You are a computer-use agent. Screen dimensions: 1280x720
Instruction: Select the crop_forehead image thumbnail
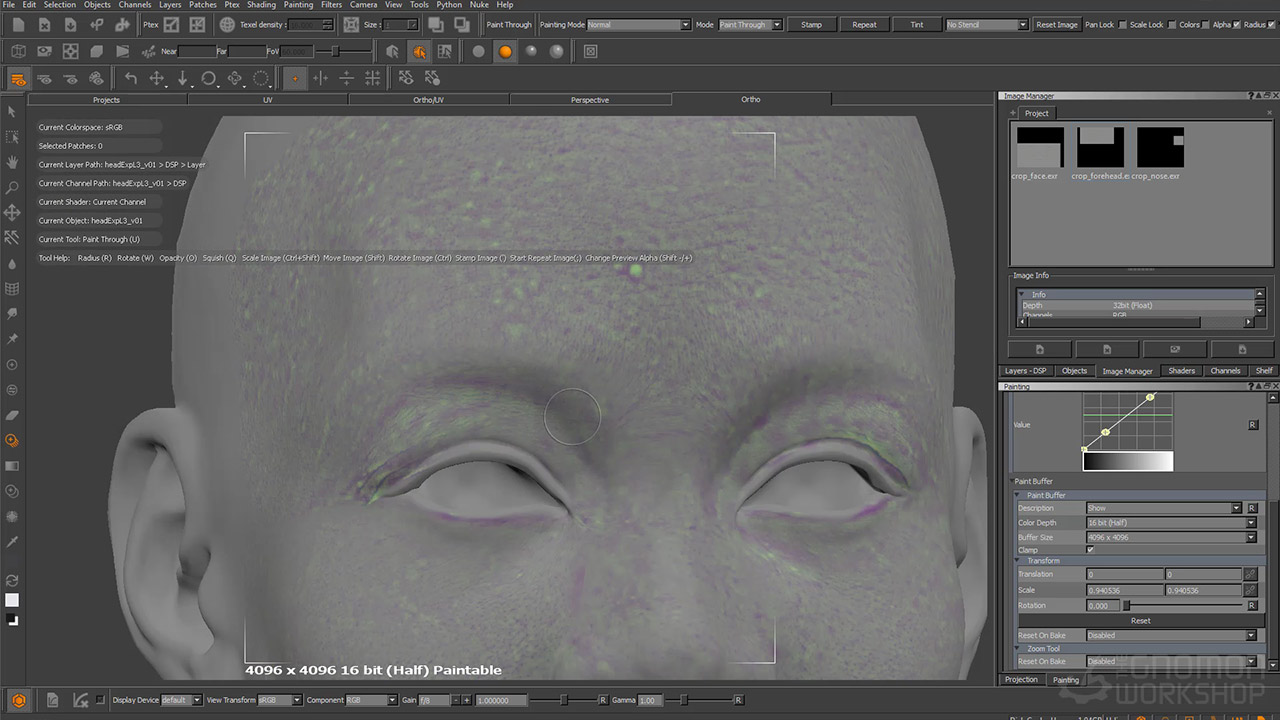[x=1100, y=148]
